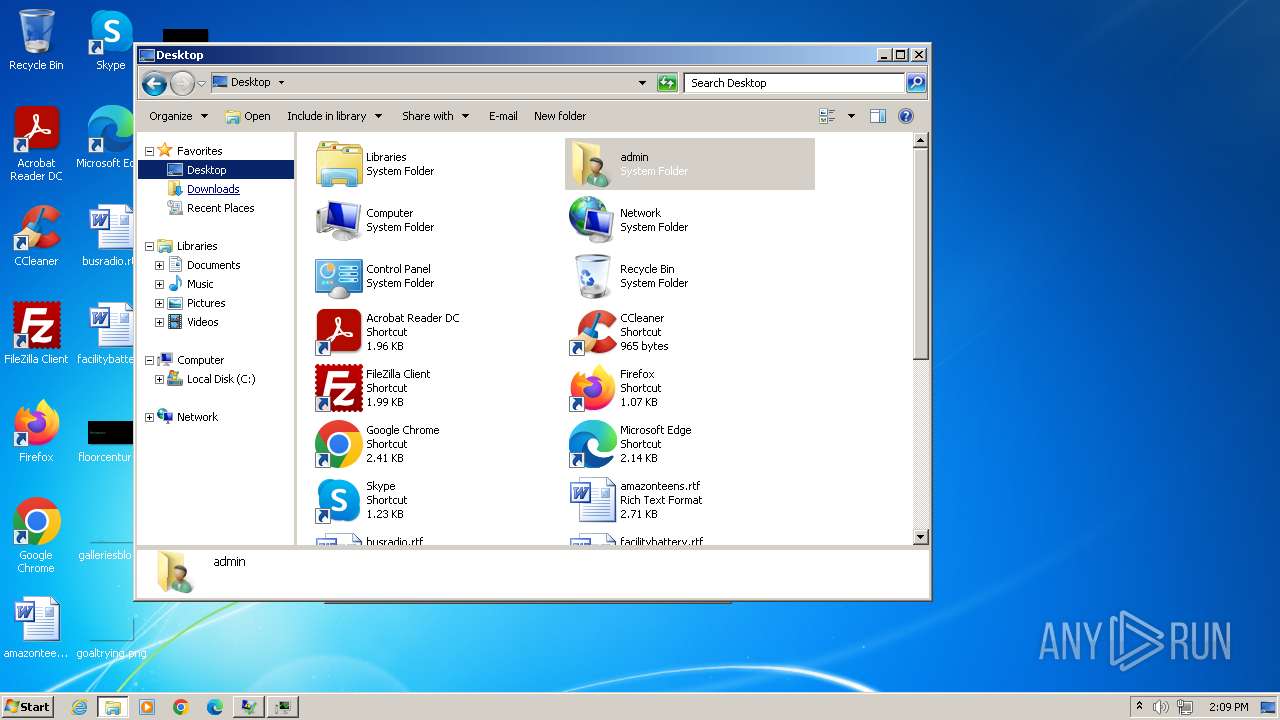Click the Back navigation arrow in Explorer

(154, 83)
